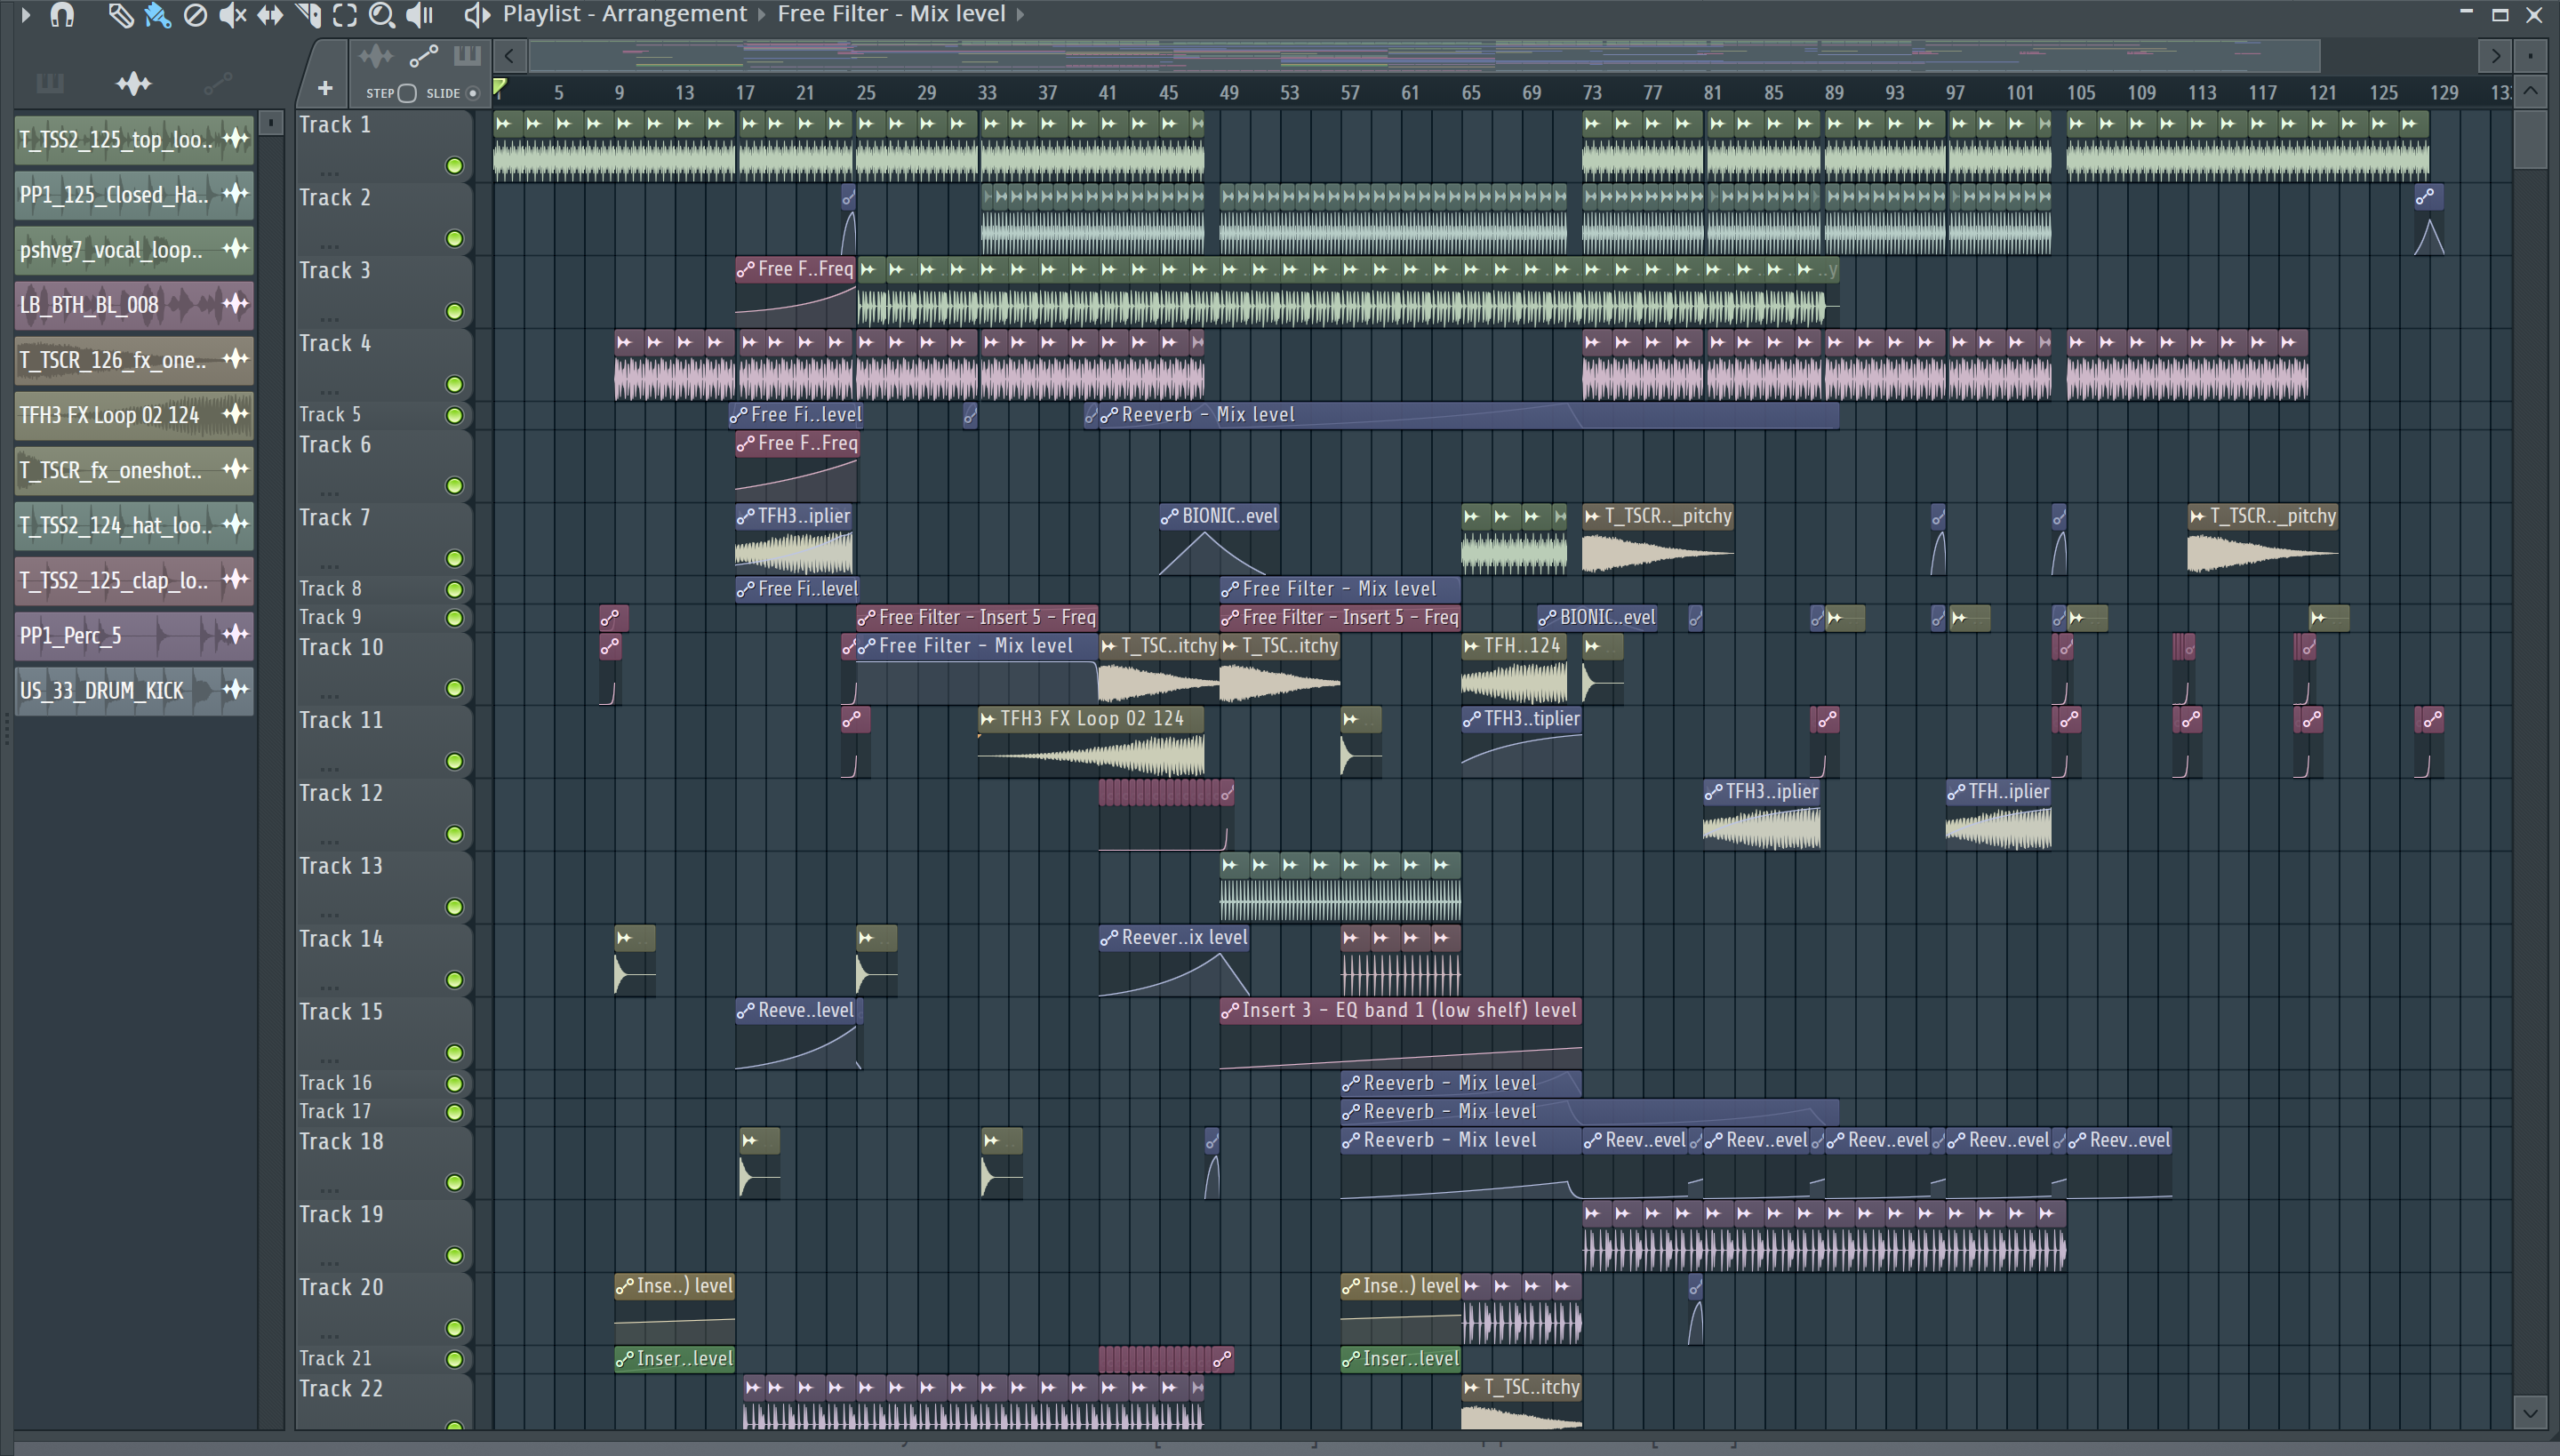The image size is (2560, 1456).
Task: Select the Track 10 header label
Action: 341,648
